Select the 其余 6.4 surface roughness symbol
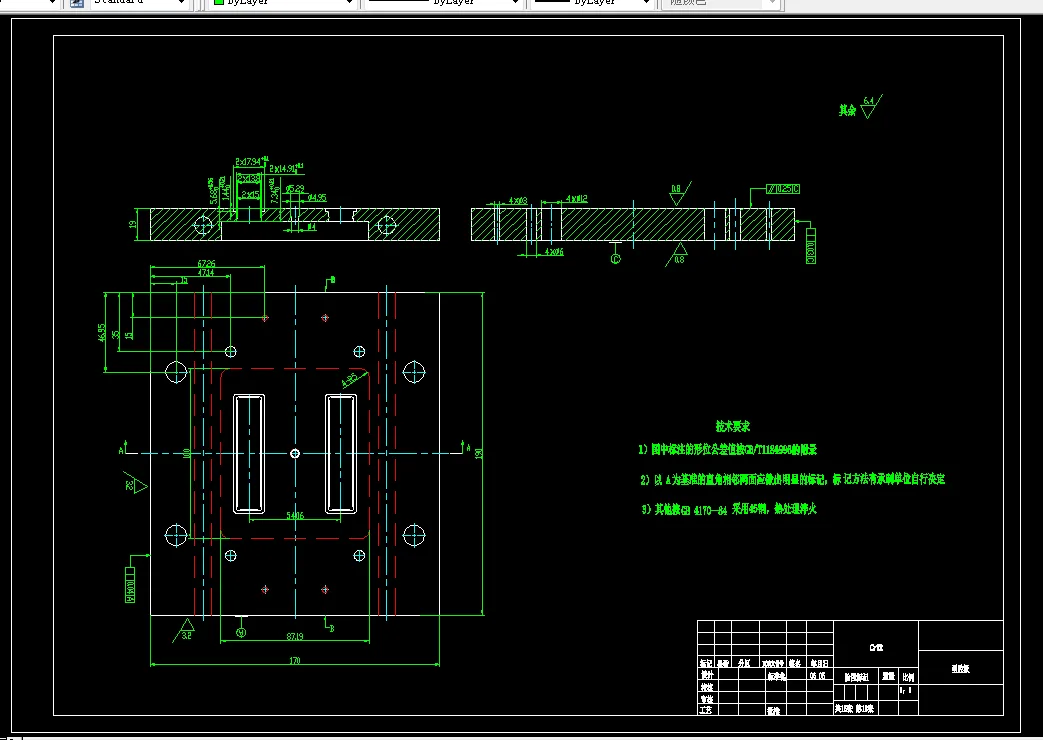 pos(861,107)
